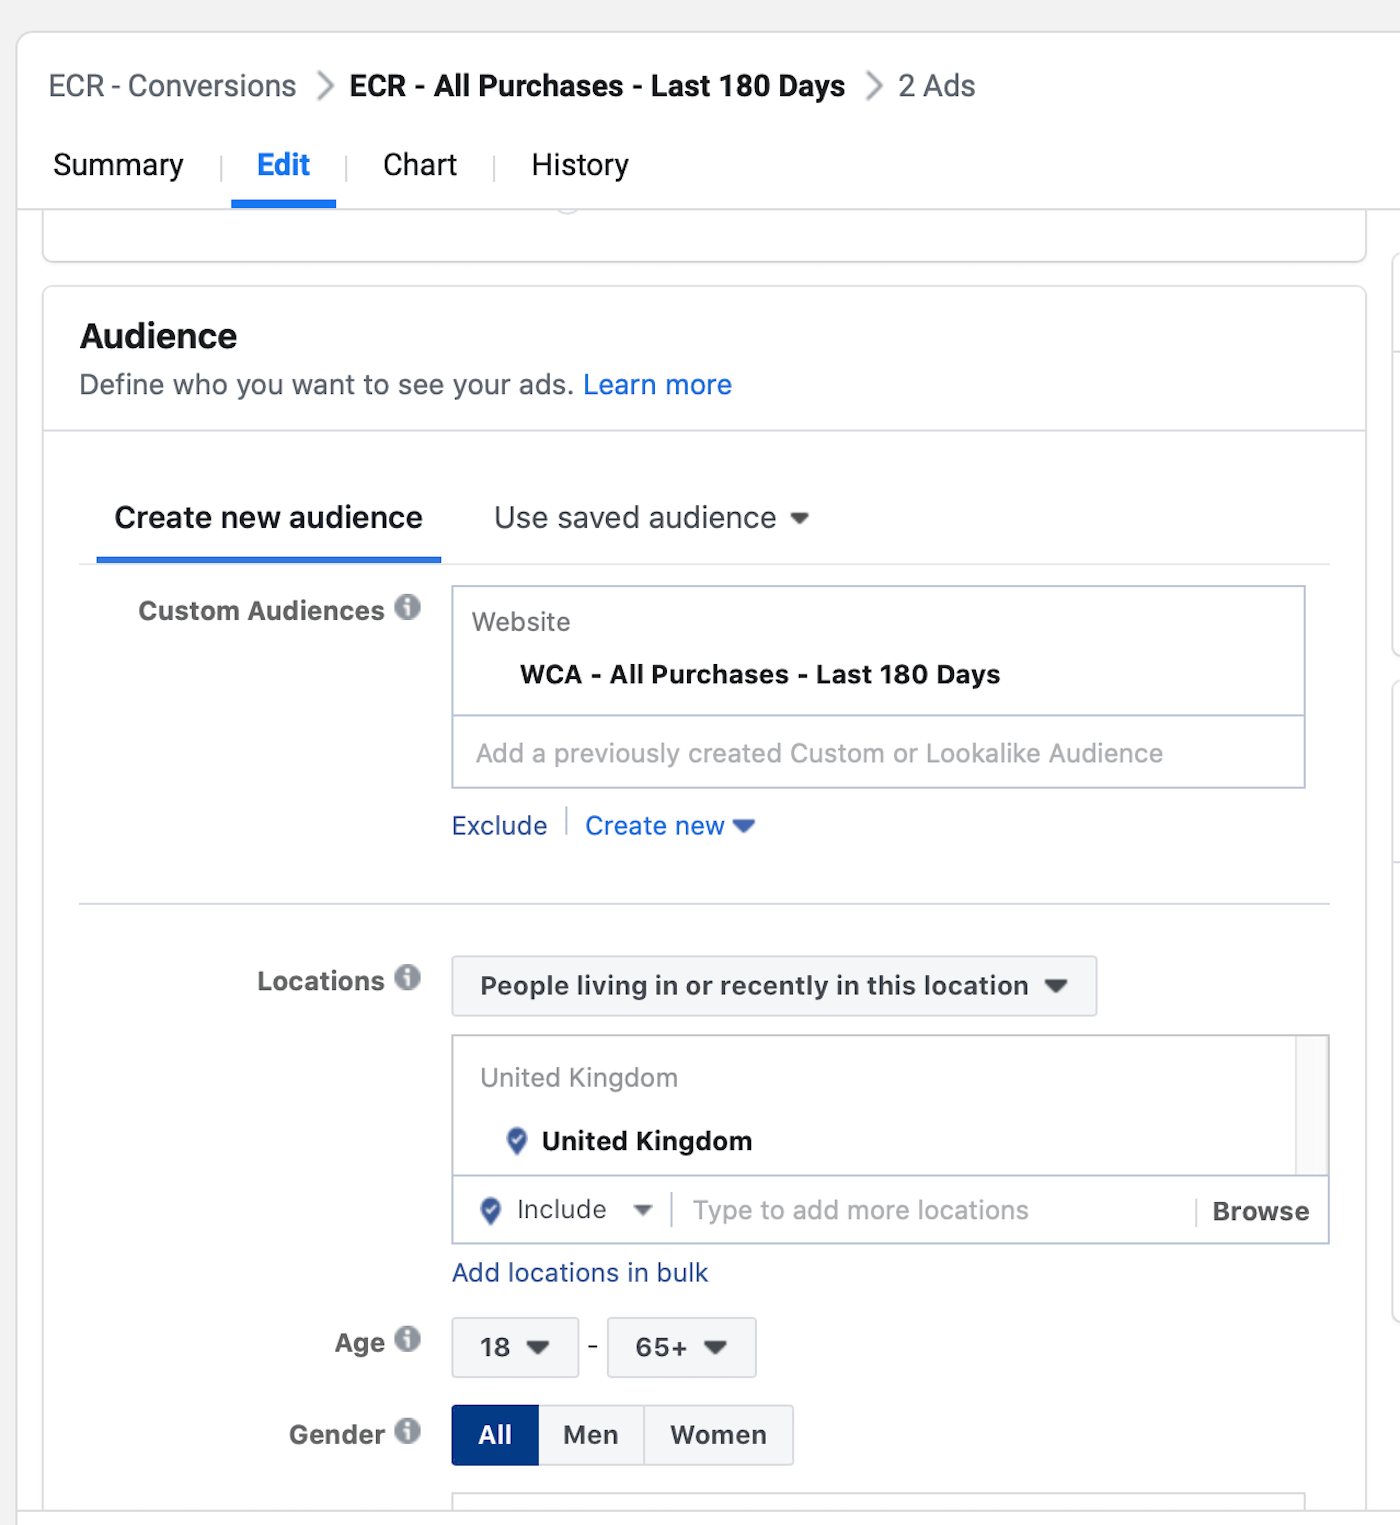This screenshot has height=1525, width=1400.
Task: Open the History tab
Action: (x=580, y=165)
